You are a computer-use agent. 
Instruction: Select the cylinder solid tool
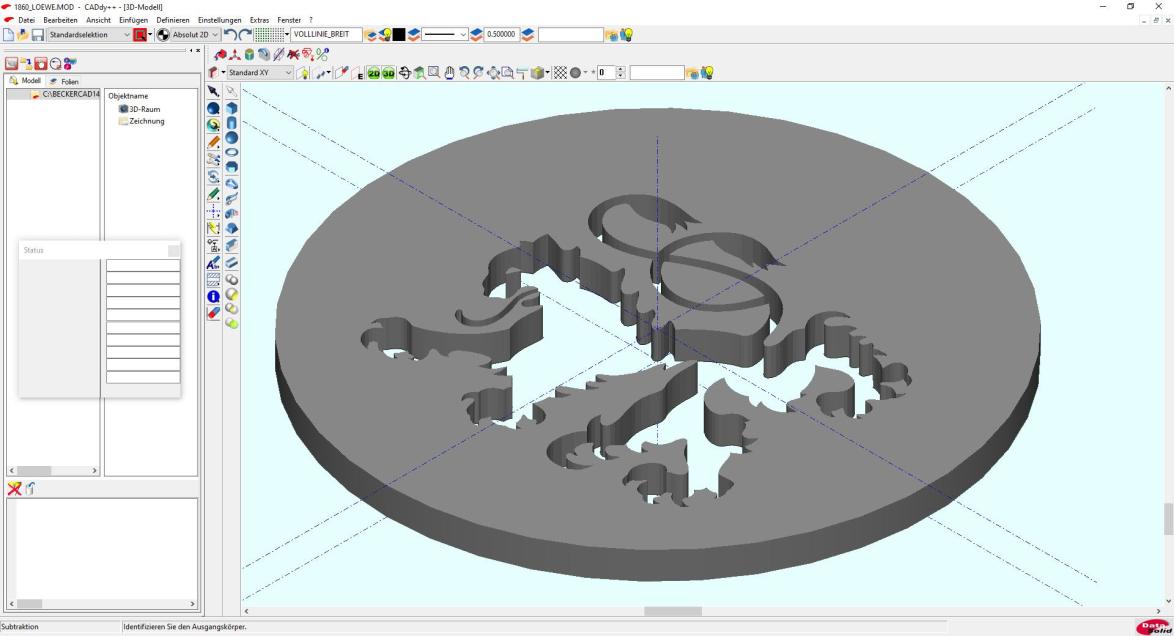[232, 123]
